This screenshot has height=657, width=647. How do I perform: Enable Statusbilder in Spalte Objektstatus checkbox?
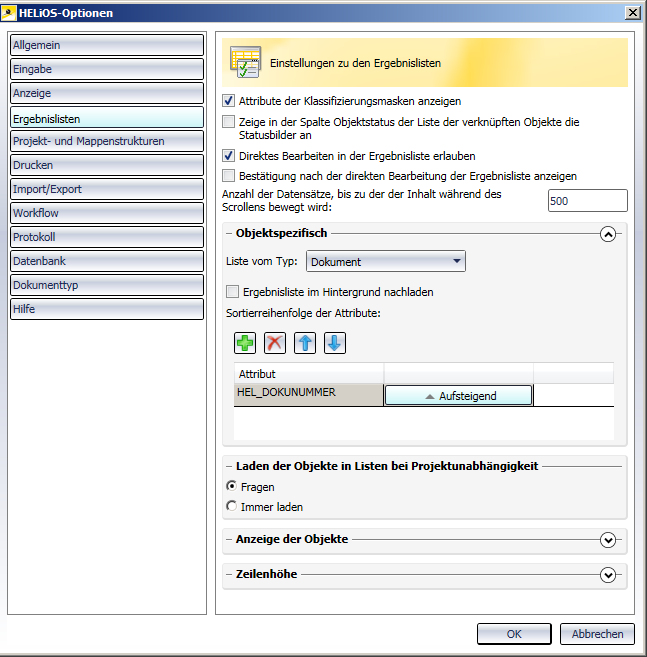228,122
